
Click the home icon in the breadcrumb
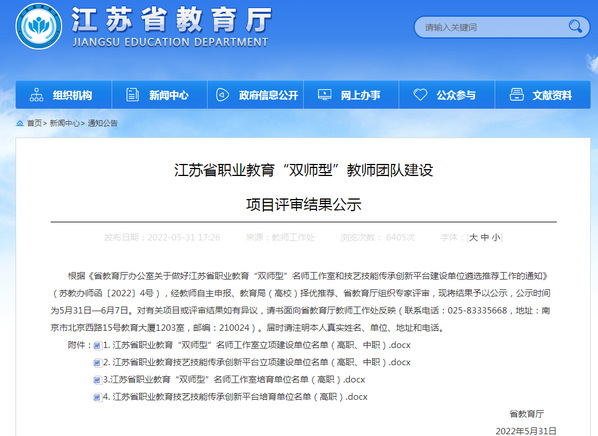20,123
